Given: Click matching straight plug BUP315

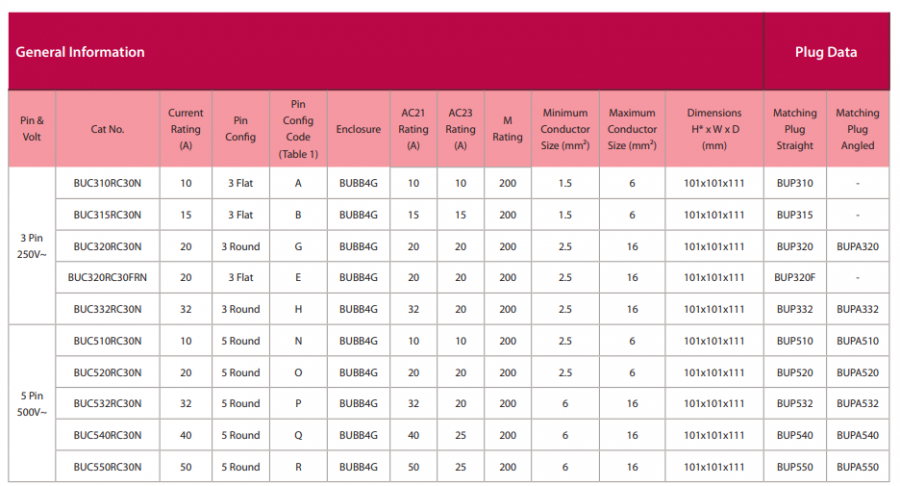Looking at the screenshot, I should point(795,215).
